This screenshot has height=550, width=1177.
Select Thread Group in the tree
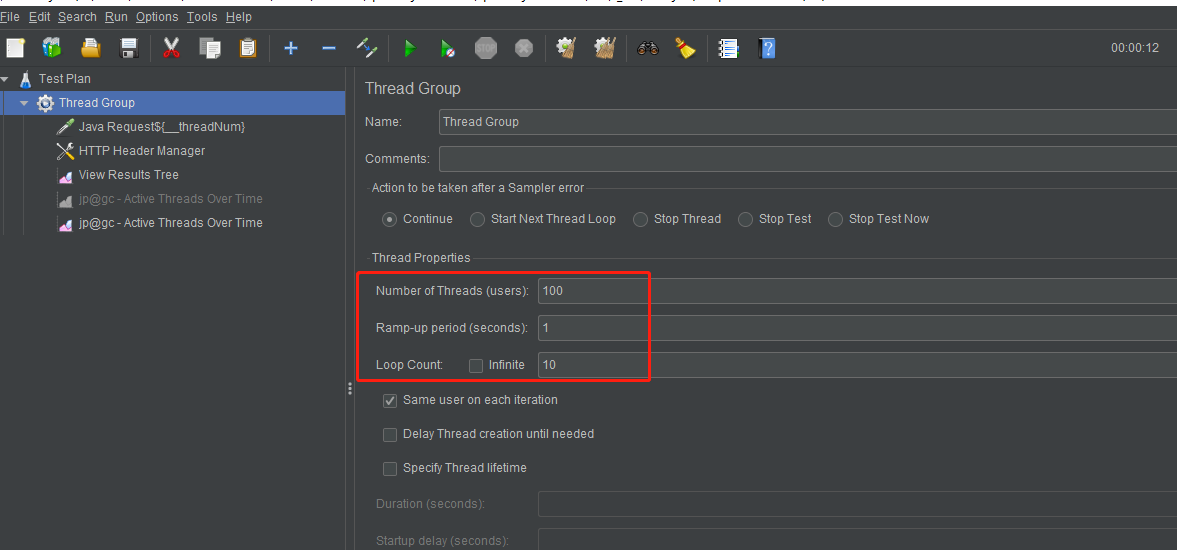coord(97,103)
